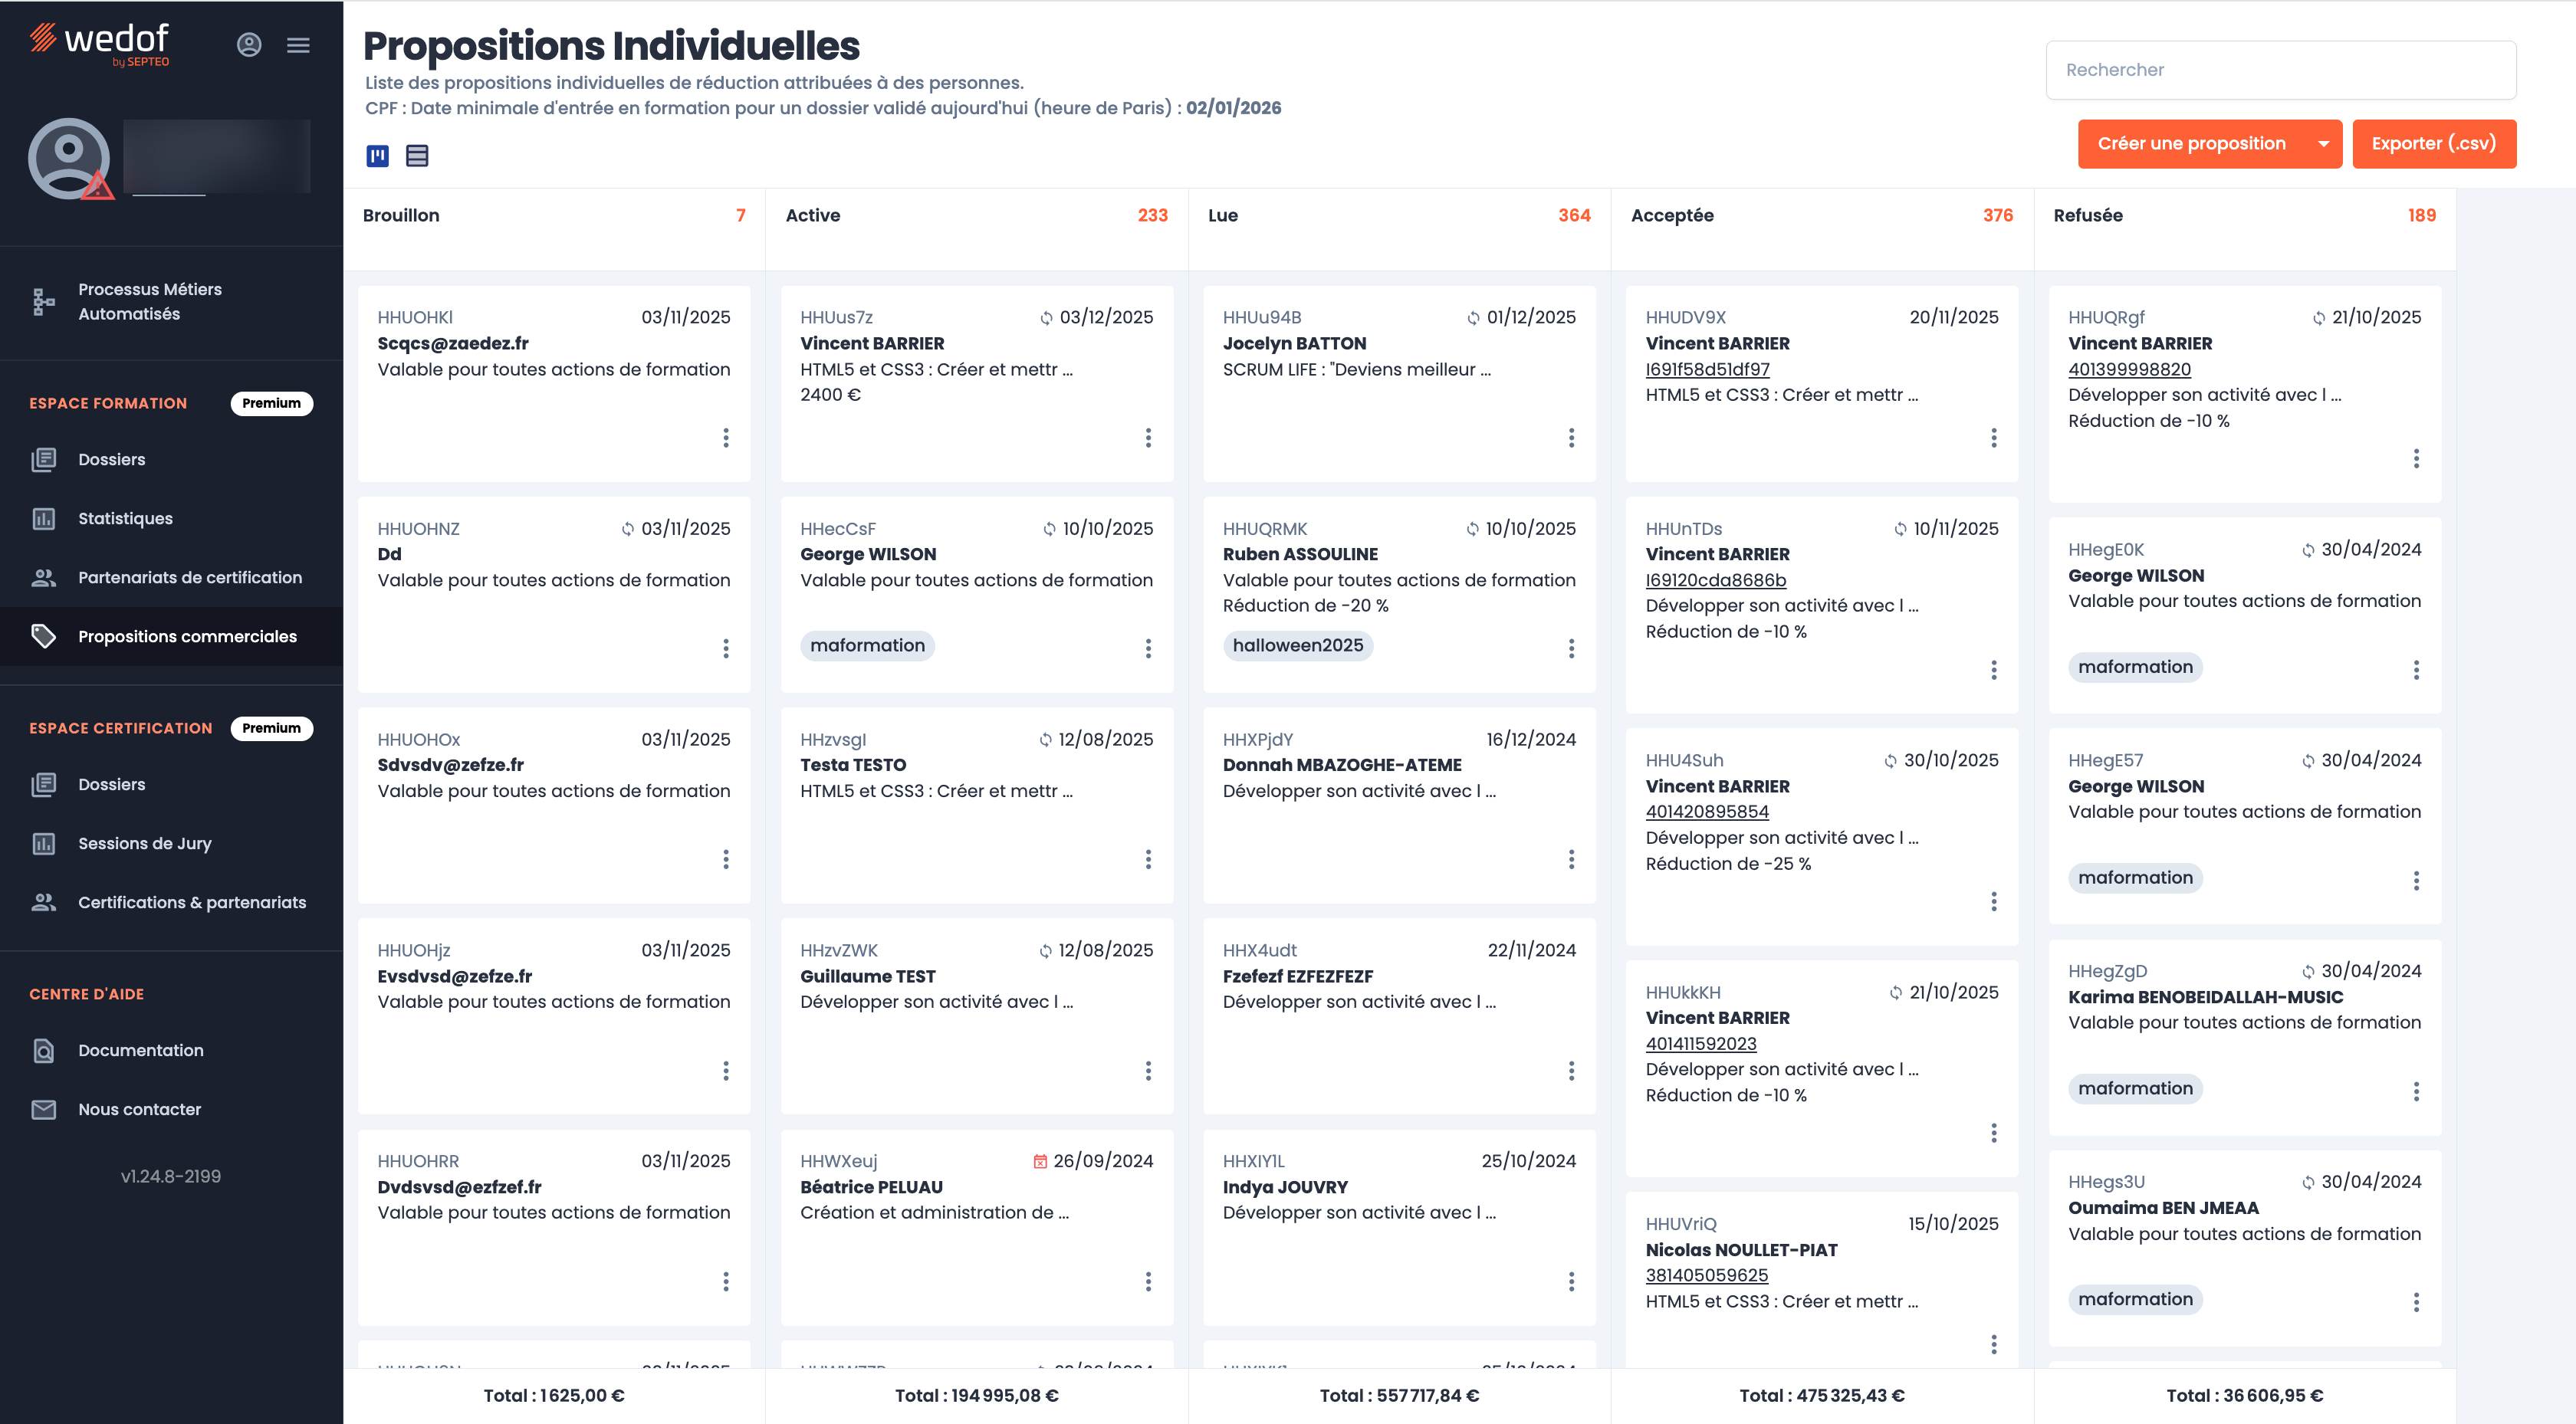Expand the Créer une proposition dropdown arrow
The width and height of the screenshot is (2576, 1424).
2322,143
